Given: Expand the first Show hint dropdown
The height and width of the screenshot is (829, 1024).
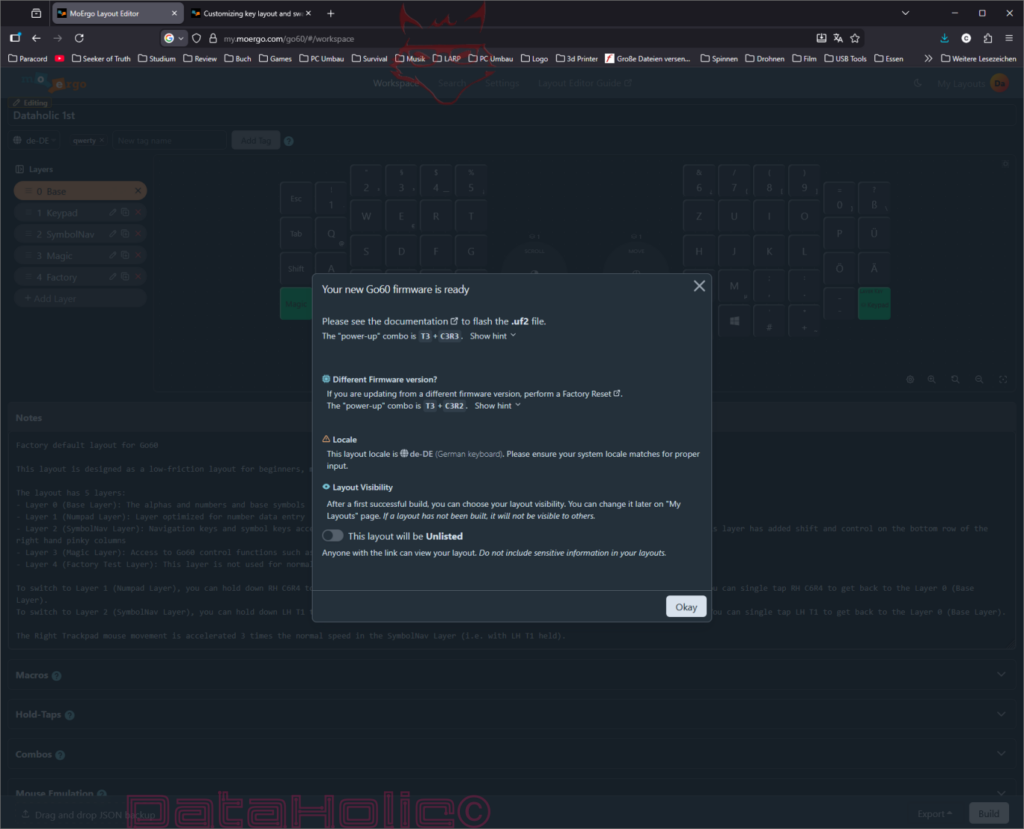Looking at the screenshot, I should pyautogui.click(x=493, y=336).
